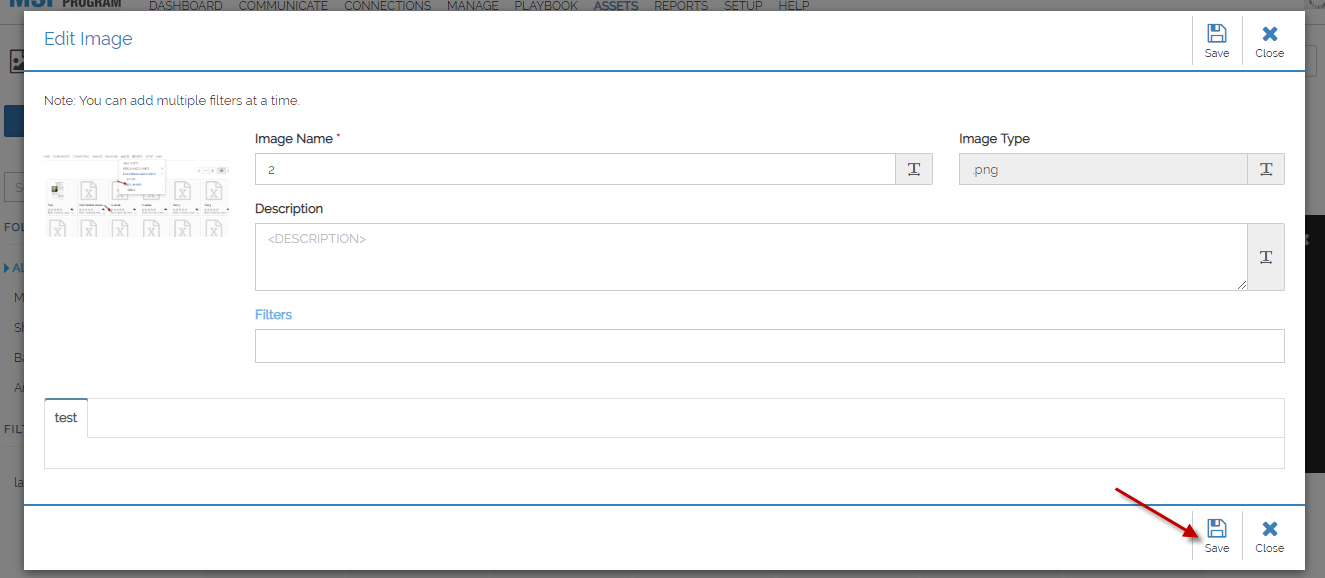
Task: Open the ASSETS menu
Action: tap(616, 6)
